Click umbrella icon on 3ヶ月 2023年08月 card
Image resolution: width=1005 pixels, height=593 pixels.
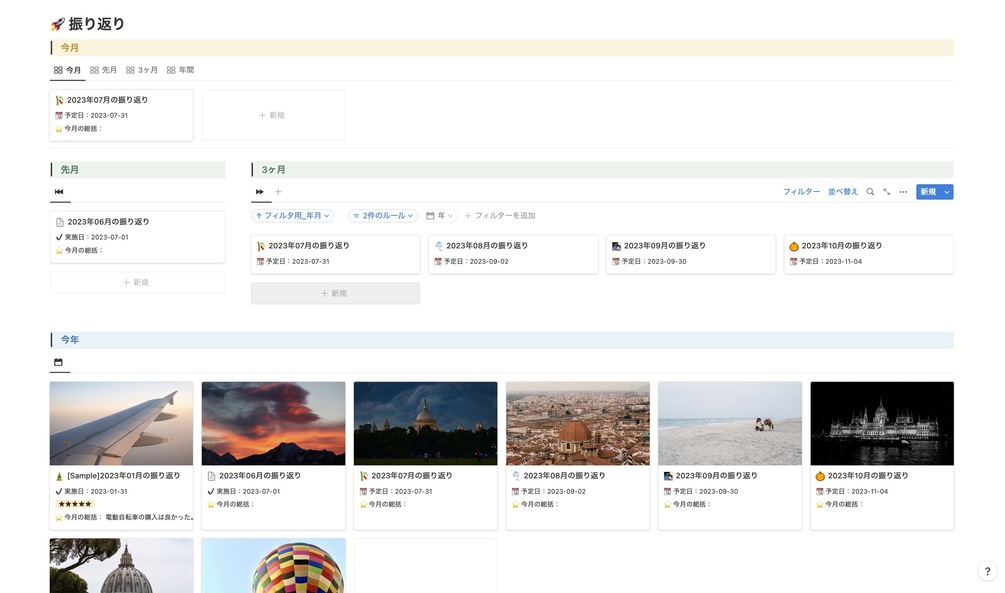[x=438, y=246]
